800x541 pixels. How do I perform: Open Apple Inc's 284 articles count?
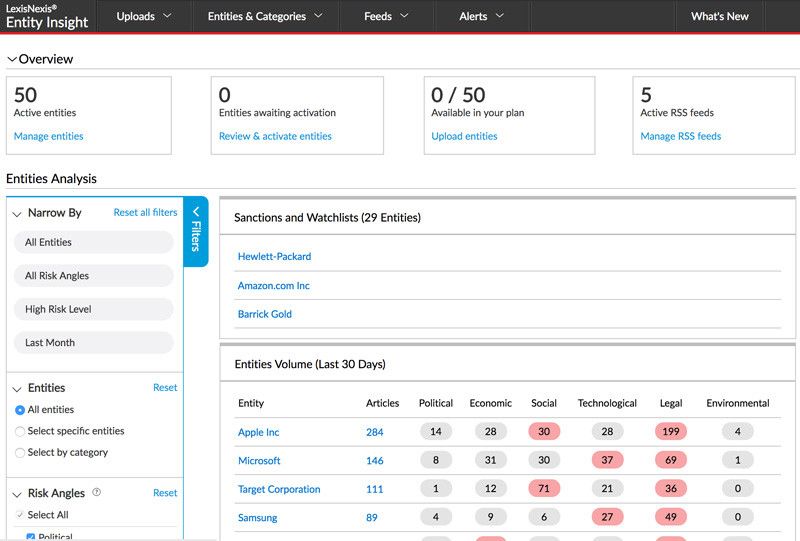[374, 432]
